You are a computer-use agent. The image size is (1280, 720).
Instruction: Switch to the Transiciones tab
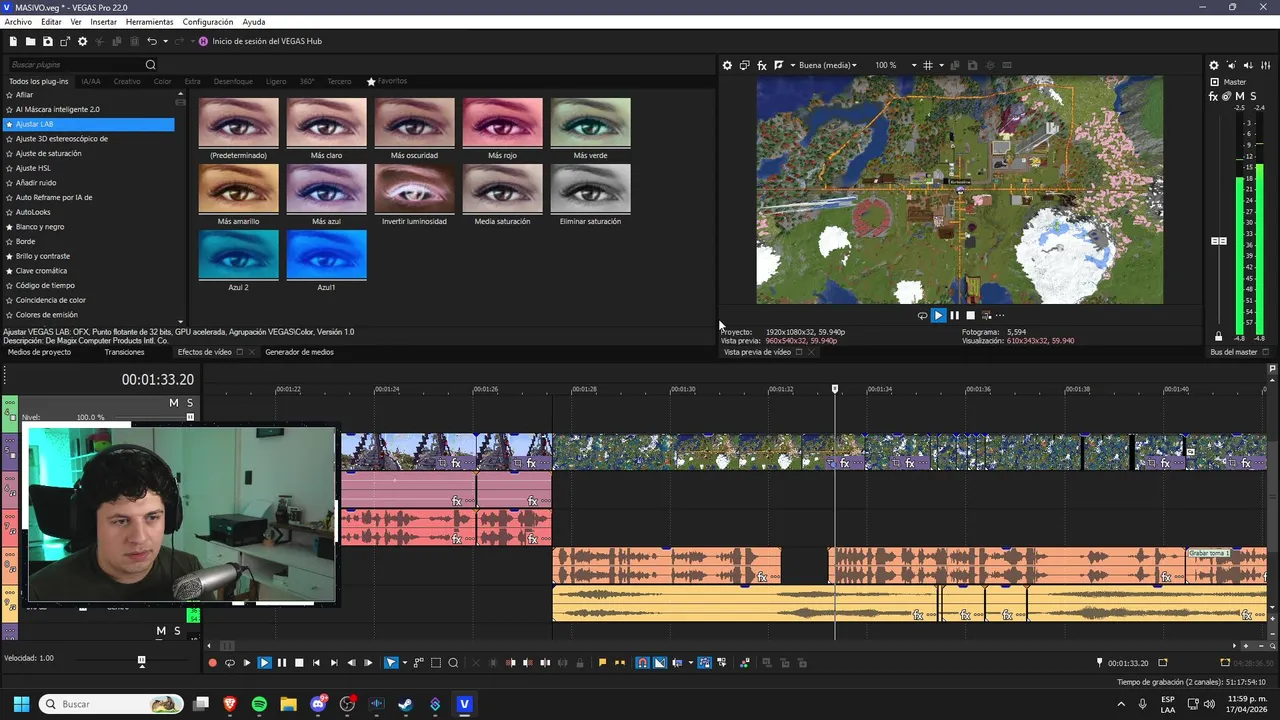coord(124,352)
